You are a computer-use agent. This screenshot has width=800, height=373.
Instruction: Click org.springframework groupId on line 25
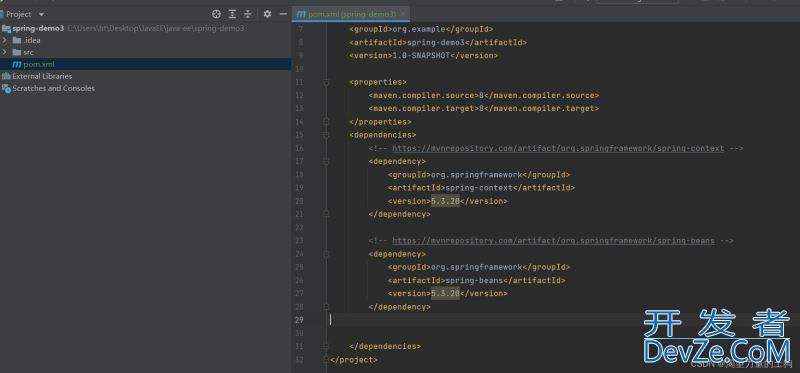477,267
